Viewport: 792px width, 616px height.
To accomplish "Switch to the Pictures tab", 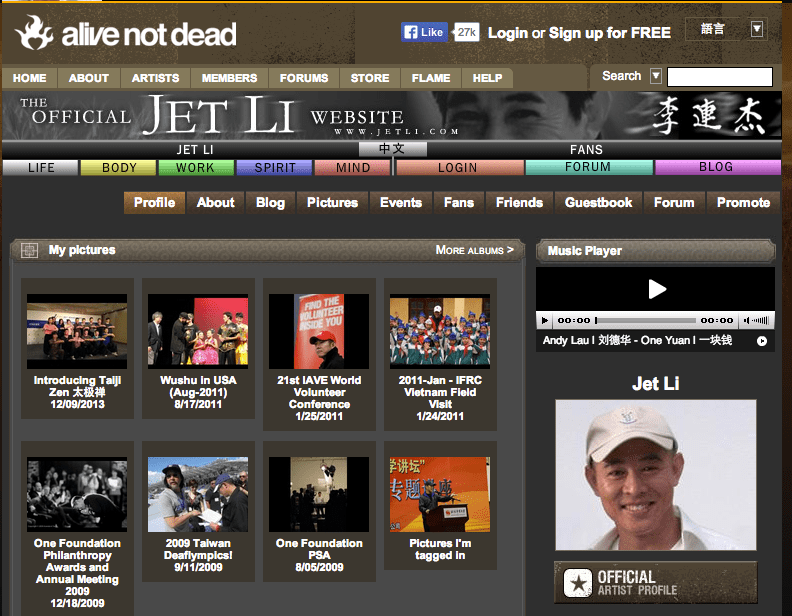I will click(x=332, y=202).
